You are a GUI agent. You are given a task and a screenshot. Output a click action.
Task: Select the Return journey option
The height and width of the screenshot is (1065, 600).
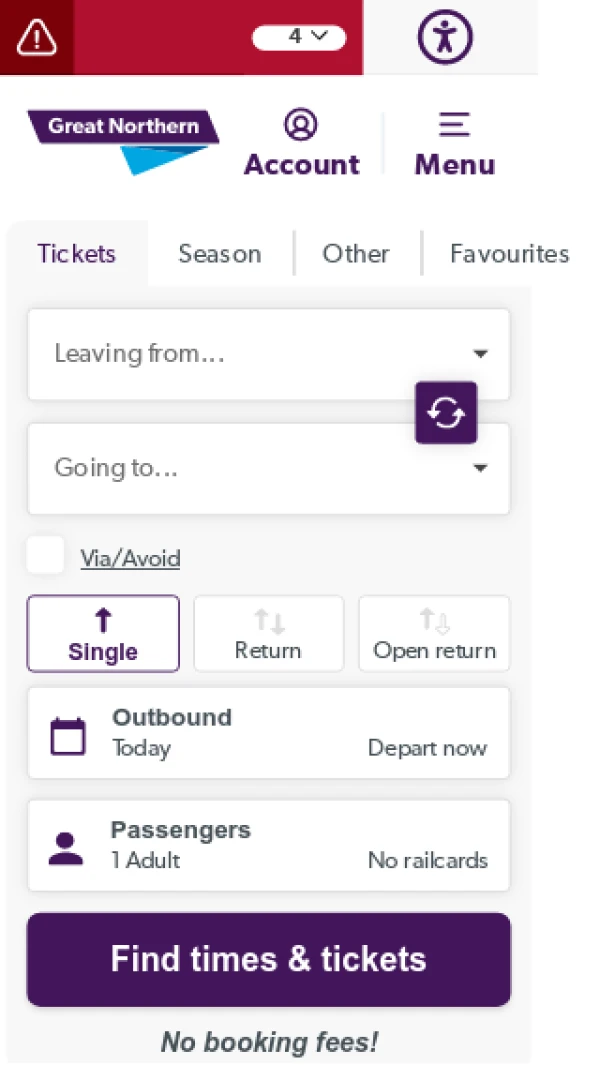point(268,634)
